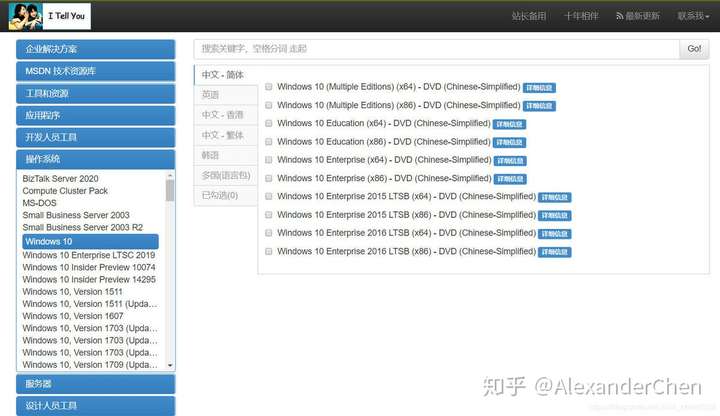Open details badge for Windows 10 Multiple Editions x64
720x416 pixels.
coord(539,88)
